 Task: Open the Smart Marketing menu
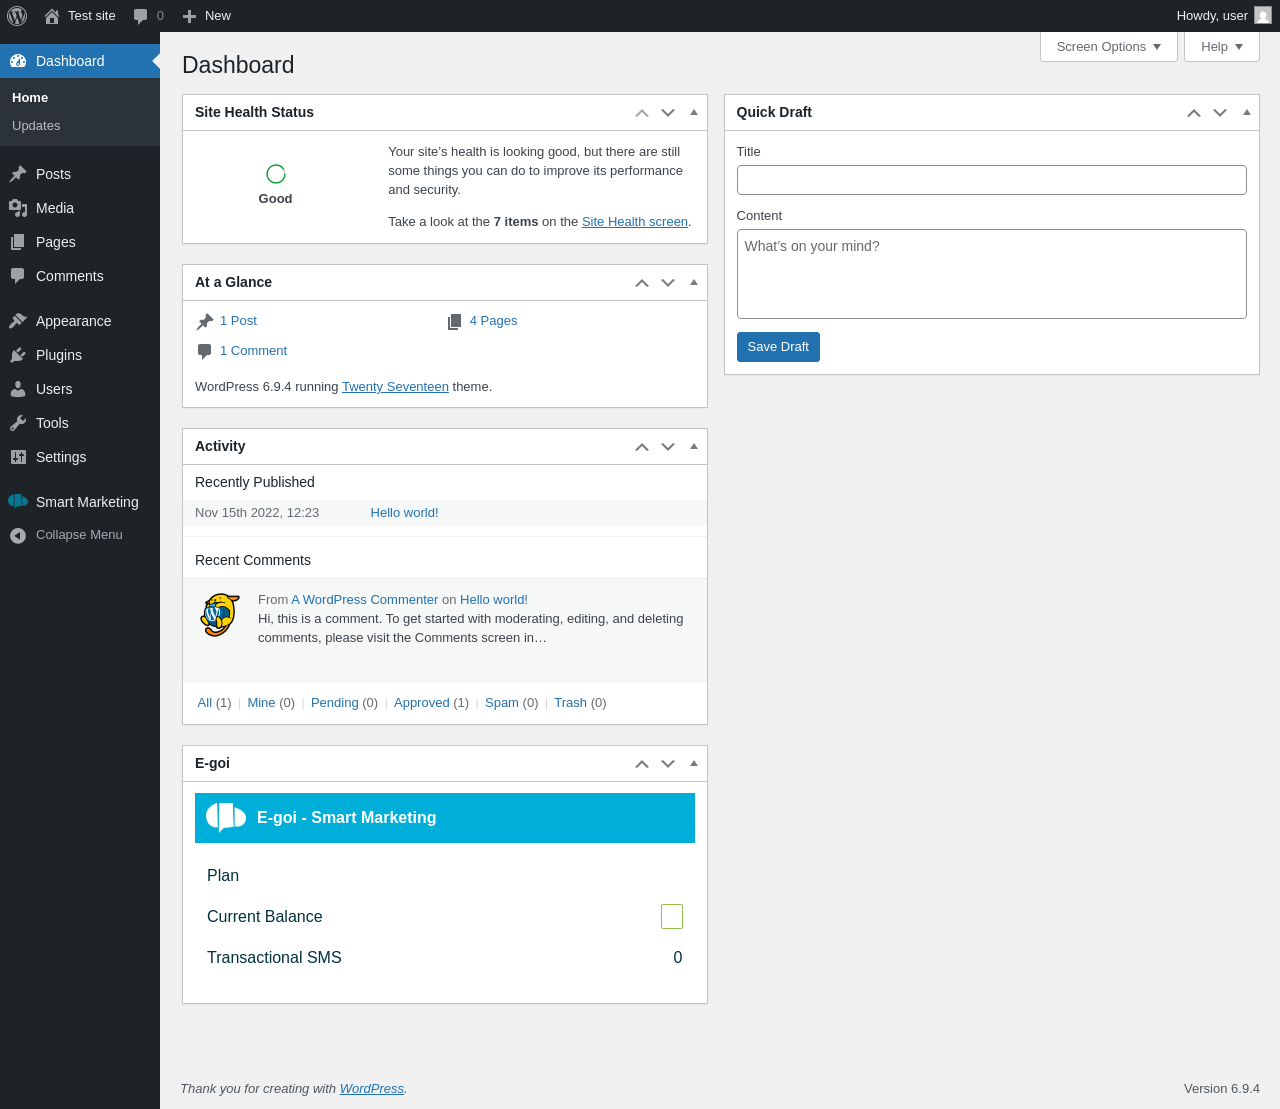click(x=80, y=502)
